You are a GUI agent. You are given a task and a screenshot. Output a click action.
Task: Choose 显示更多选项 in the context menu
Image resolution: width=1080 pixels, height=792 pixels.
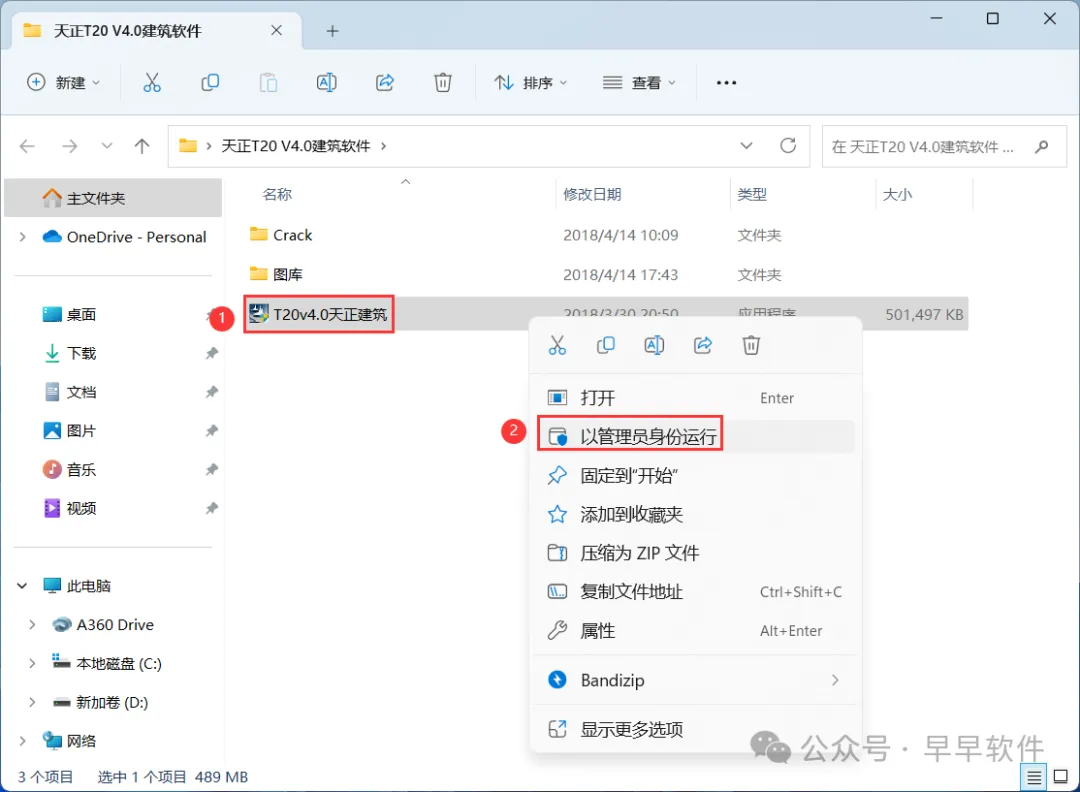696,729
